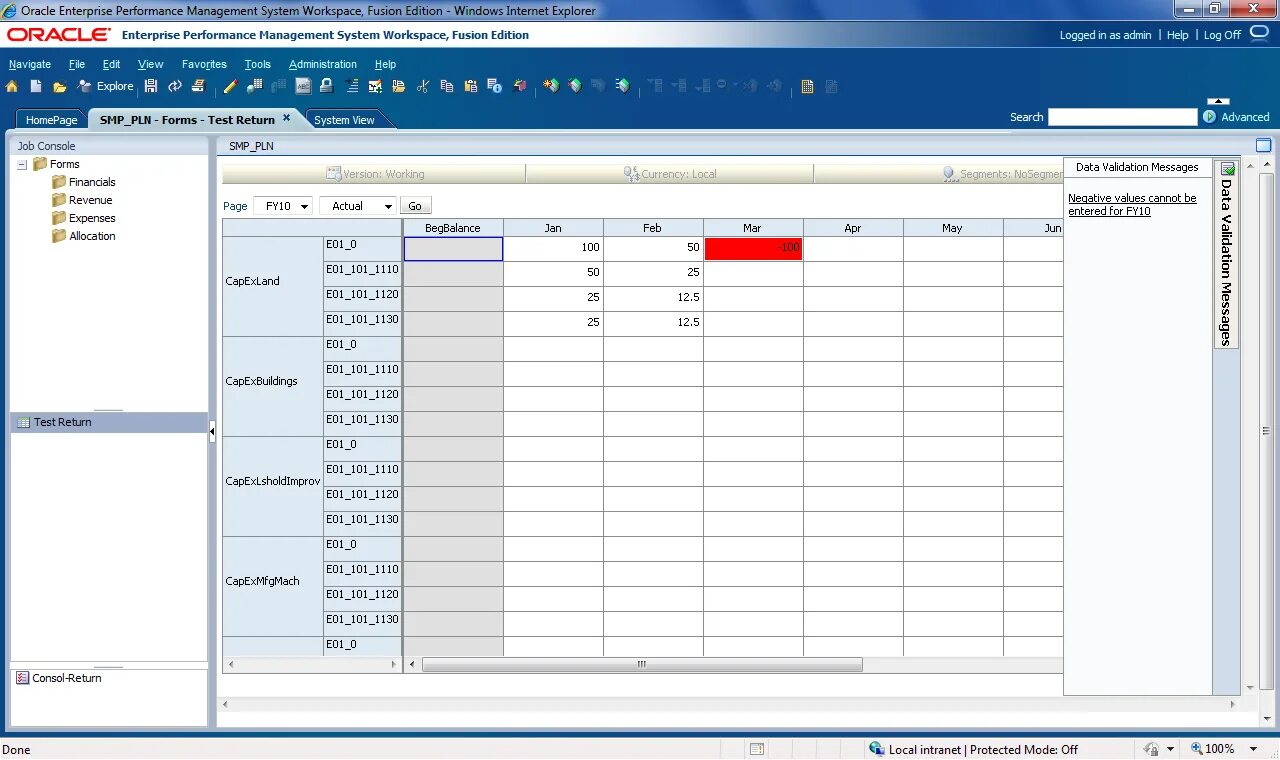This screenshot has height=760, width=1280.
Task: Click the Jan cell showing 100
Action: pos(553,248)
